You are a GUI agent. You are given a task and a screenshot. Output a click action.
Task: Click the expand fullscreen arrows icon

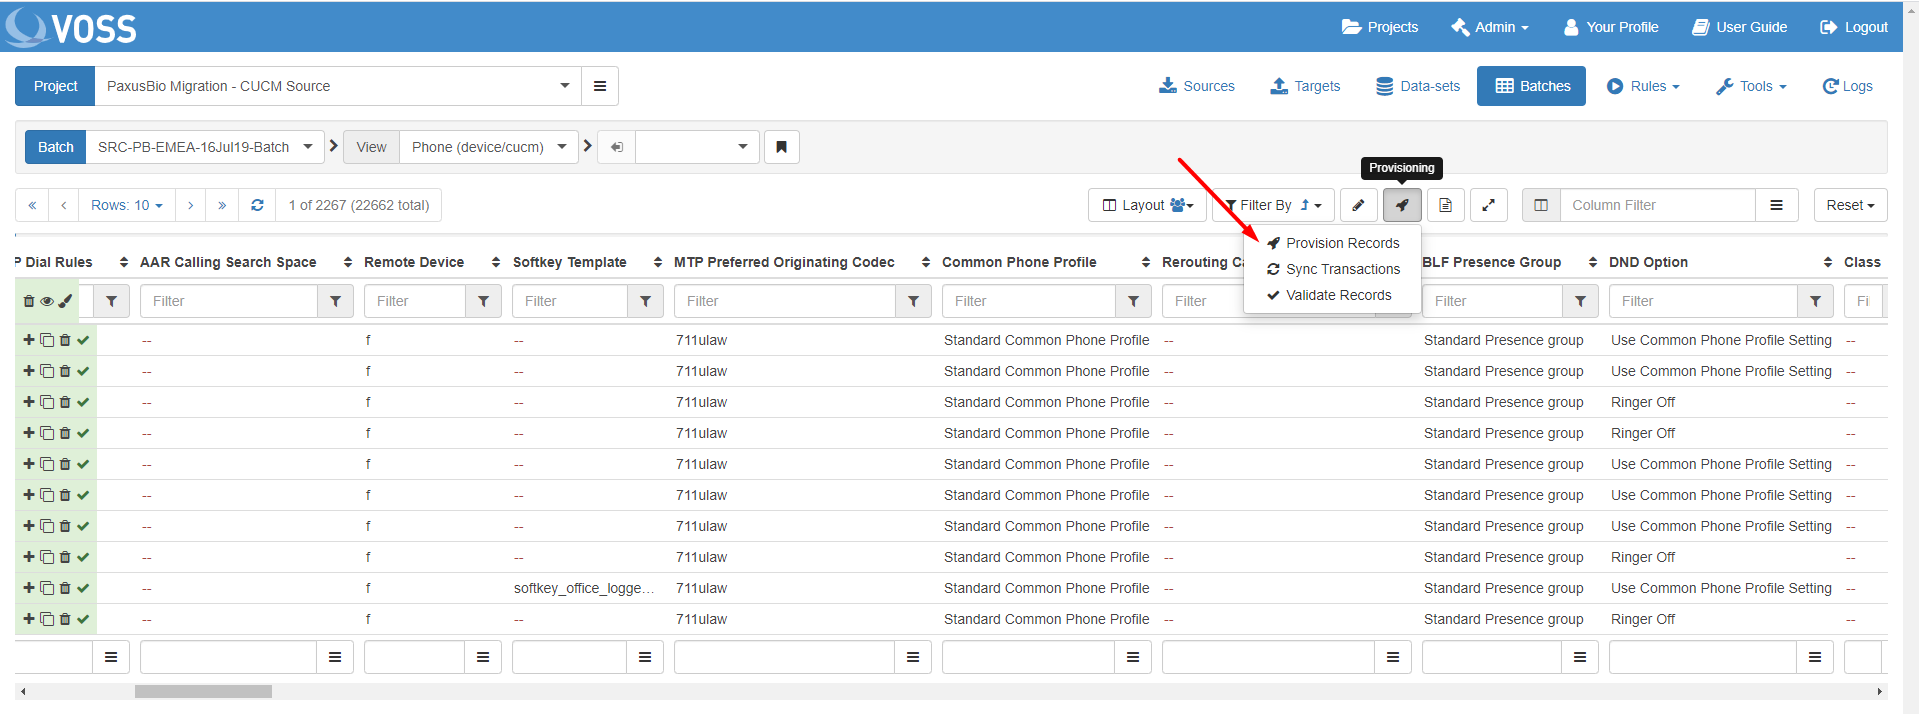[1488, 205]
